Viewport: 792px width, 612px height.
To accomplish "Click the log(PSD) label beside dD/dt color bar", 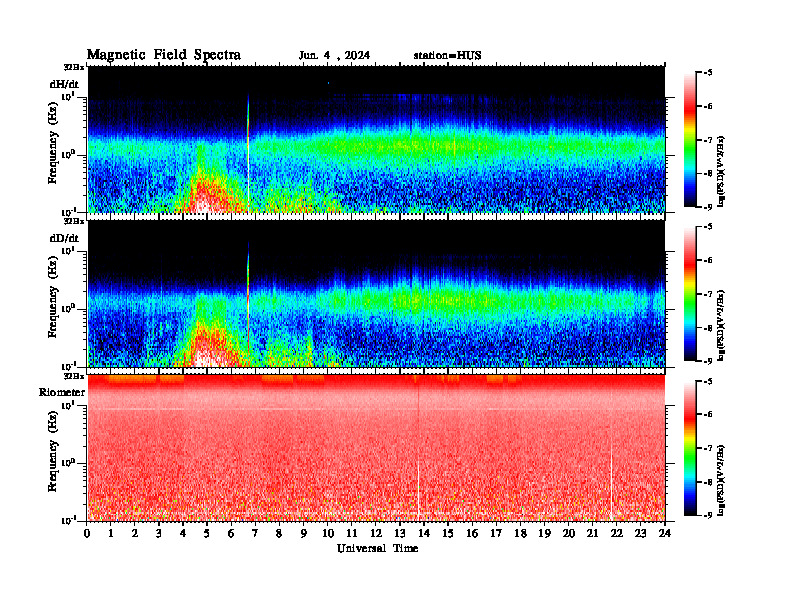I will [722, 326].
